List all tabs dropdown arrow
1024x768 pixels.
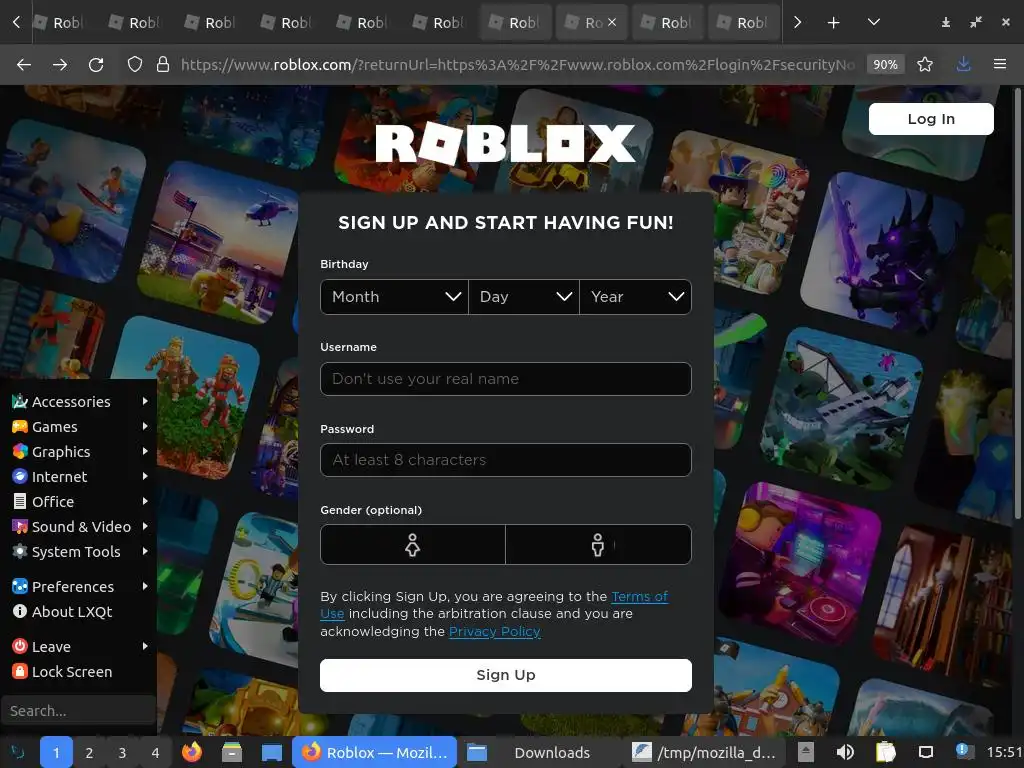point(874,22)
